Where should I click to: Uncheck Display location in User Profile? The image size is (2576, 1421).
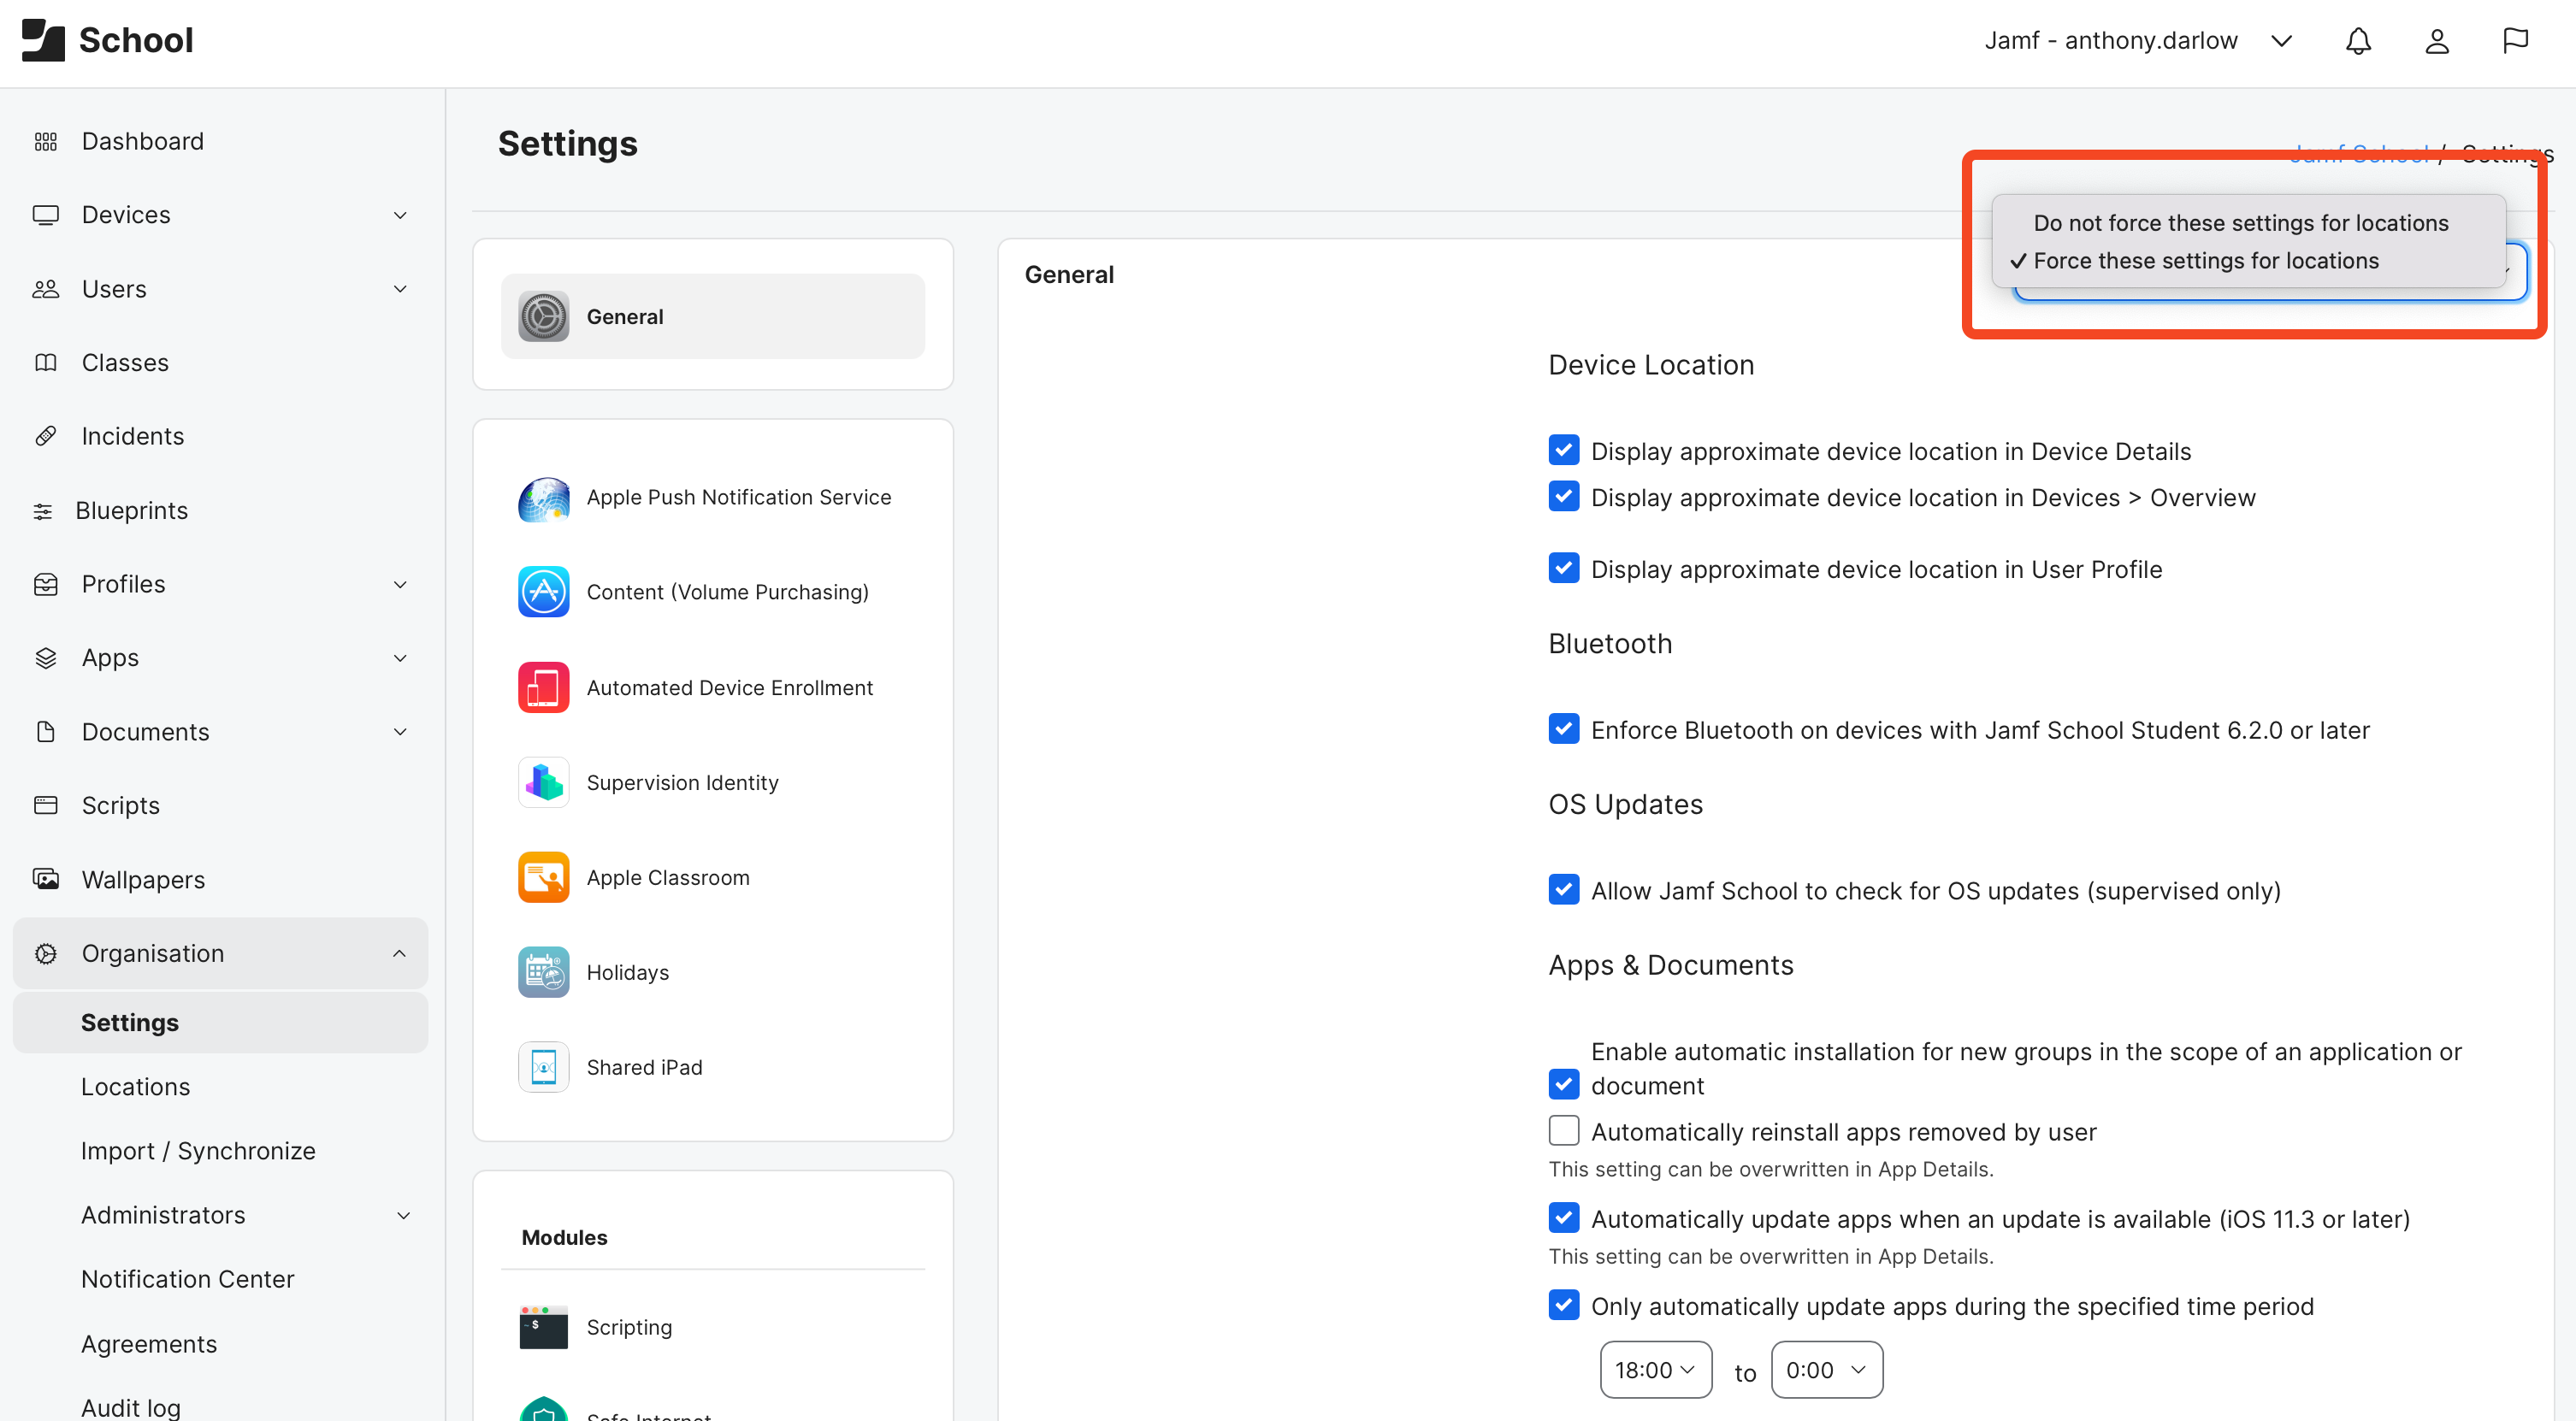pos(1564,568)
